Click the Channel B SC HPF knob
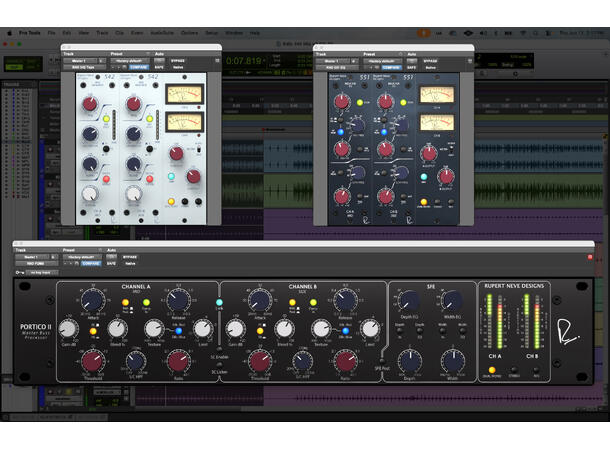This screenshot has height=450, width=610. tap(303, 361)
